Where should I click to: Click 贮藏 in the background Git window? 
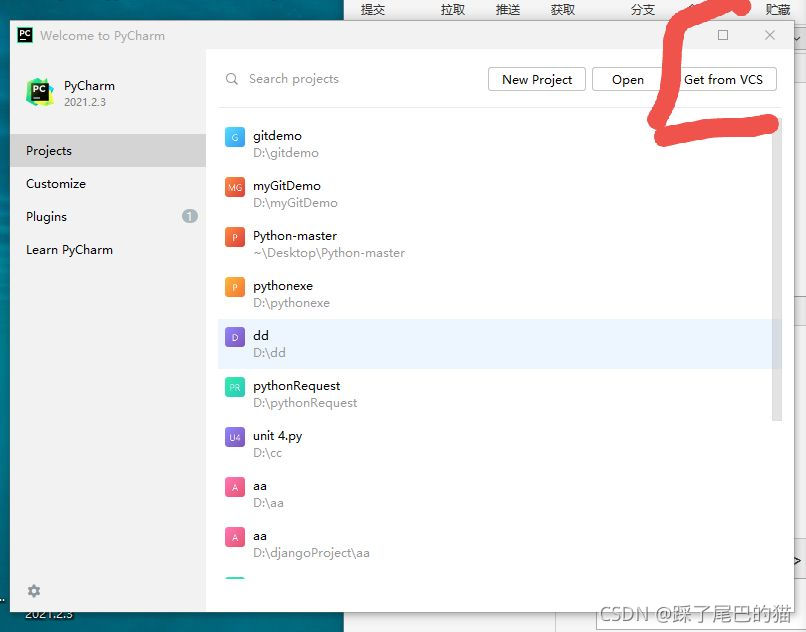[778, 9]
